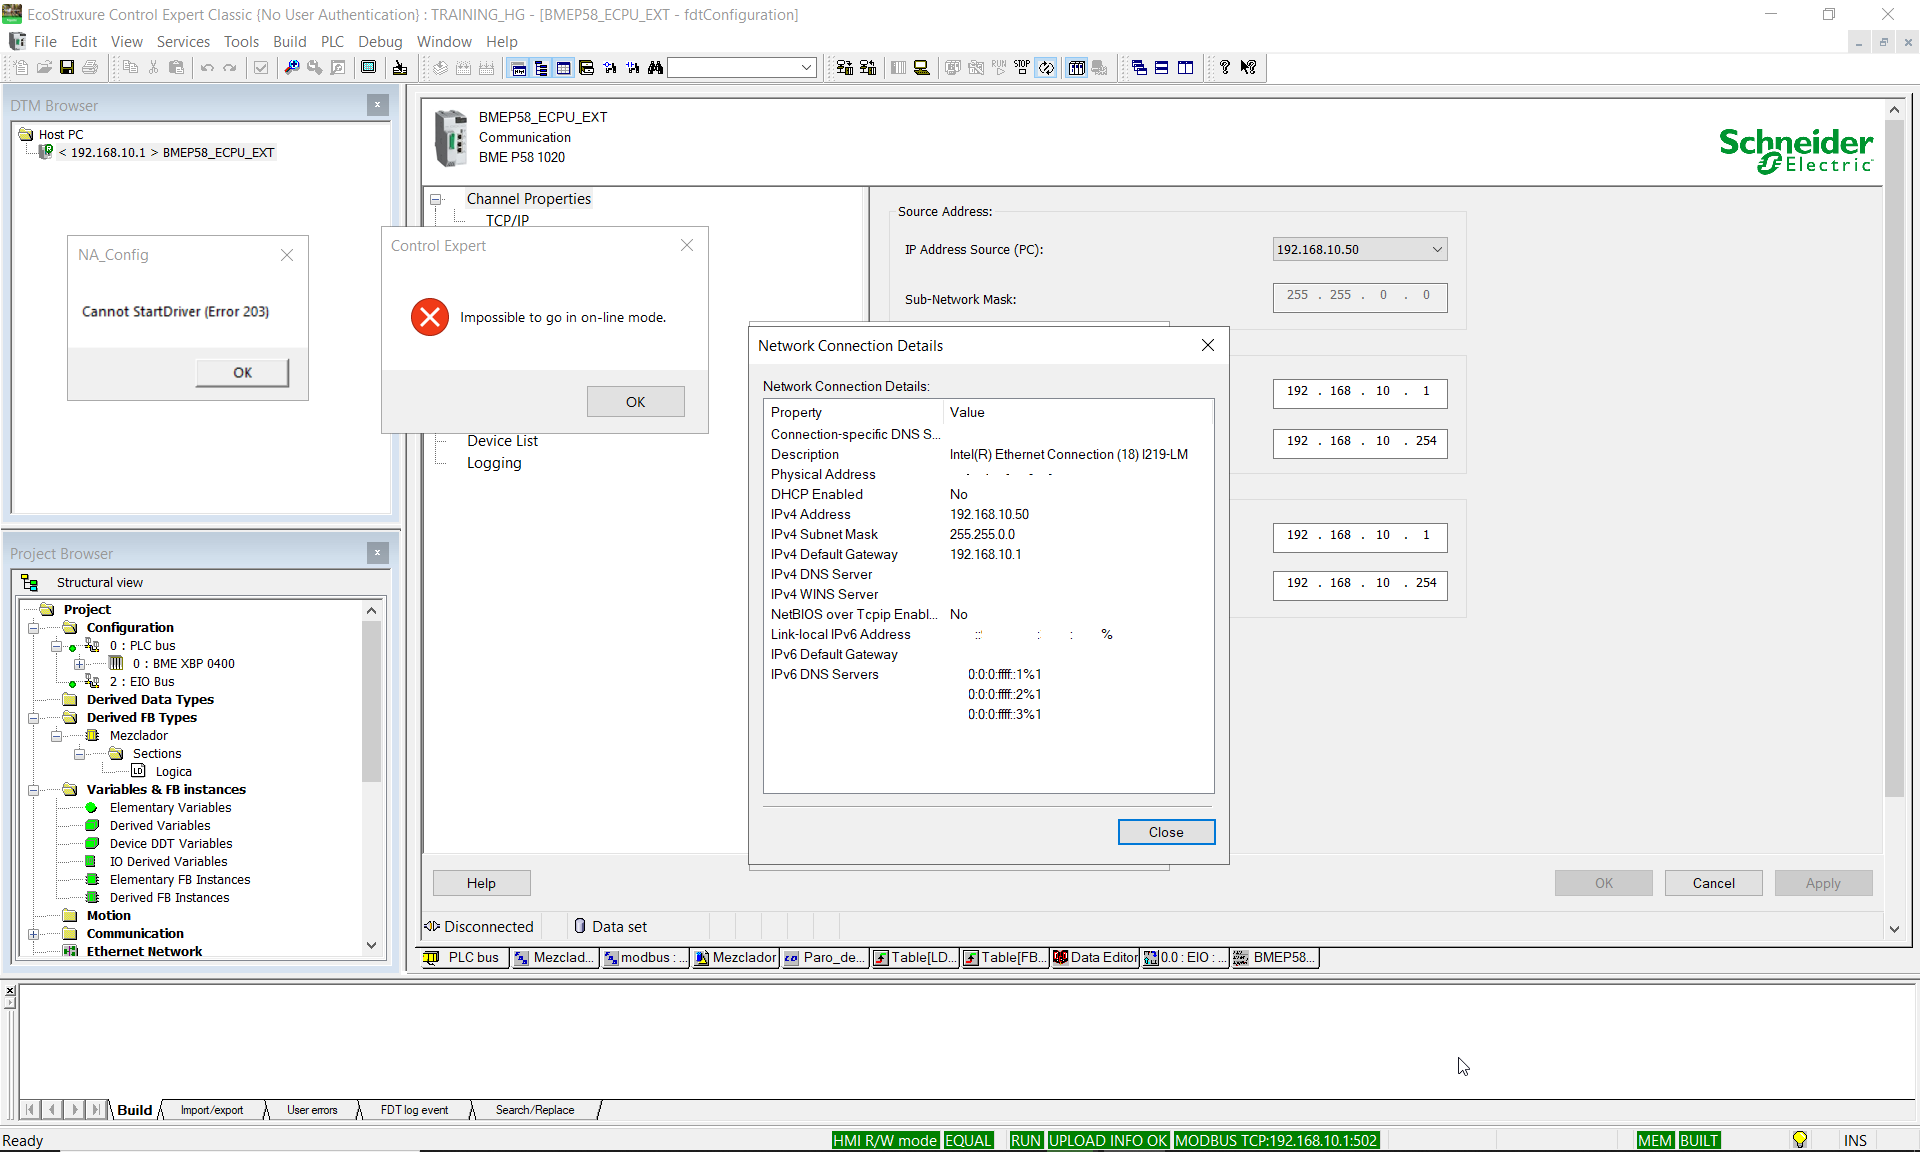Image resolution: width=1920 pixels, height=1152 pixels.
Task: Open the Data Editor table icon
Action: coord(564,68)
